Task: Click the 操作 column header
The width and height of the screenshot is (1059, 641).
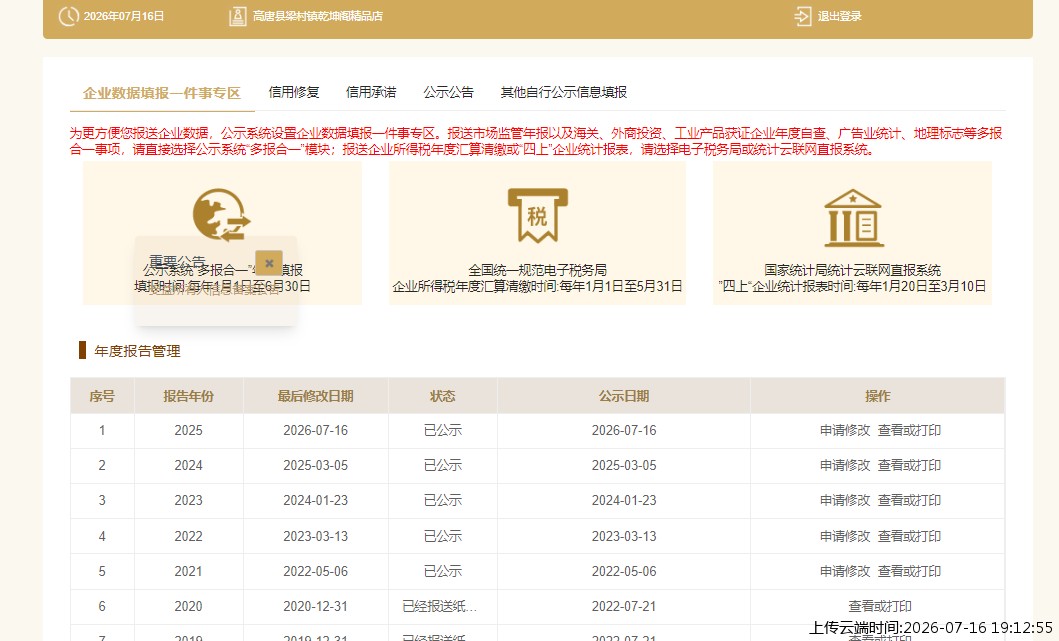Action: point(877,396)
